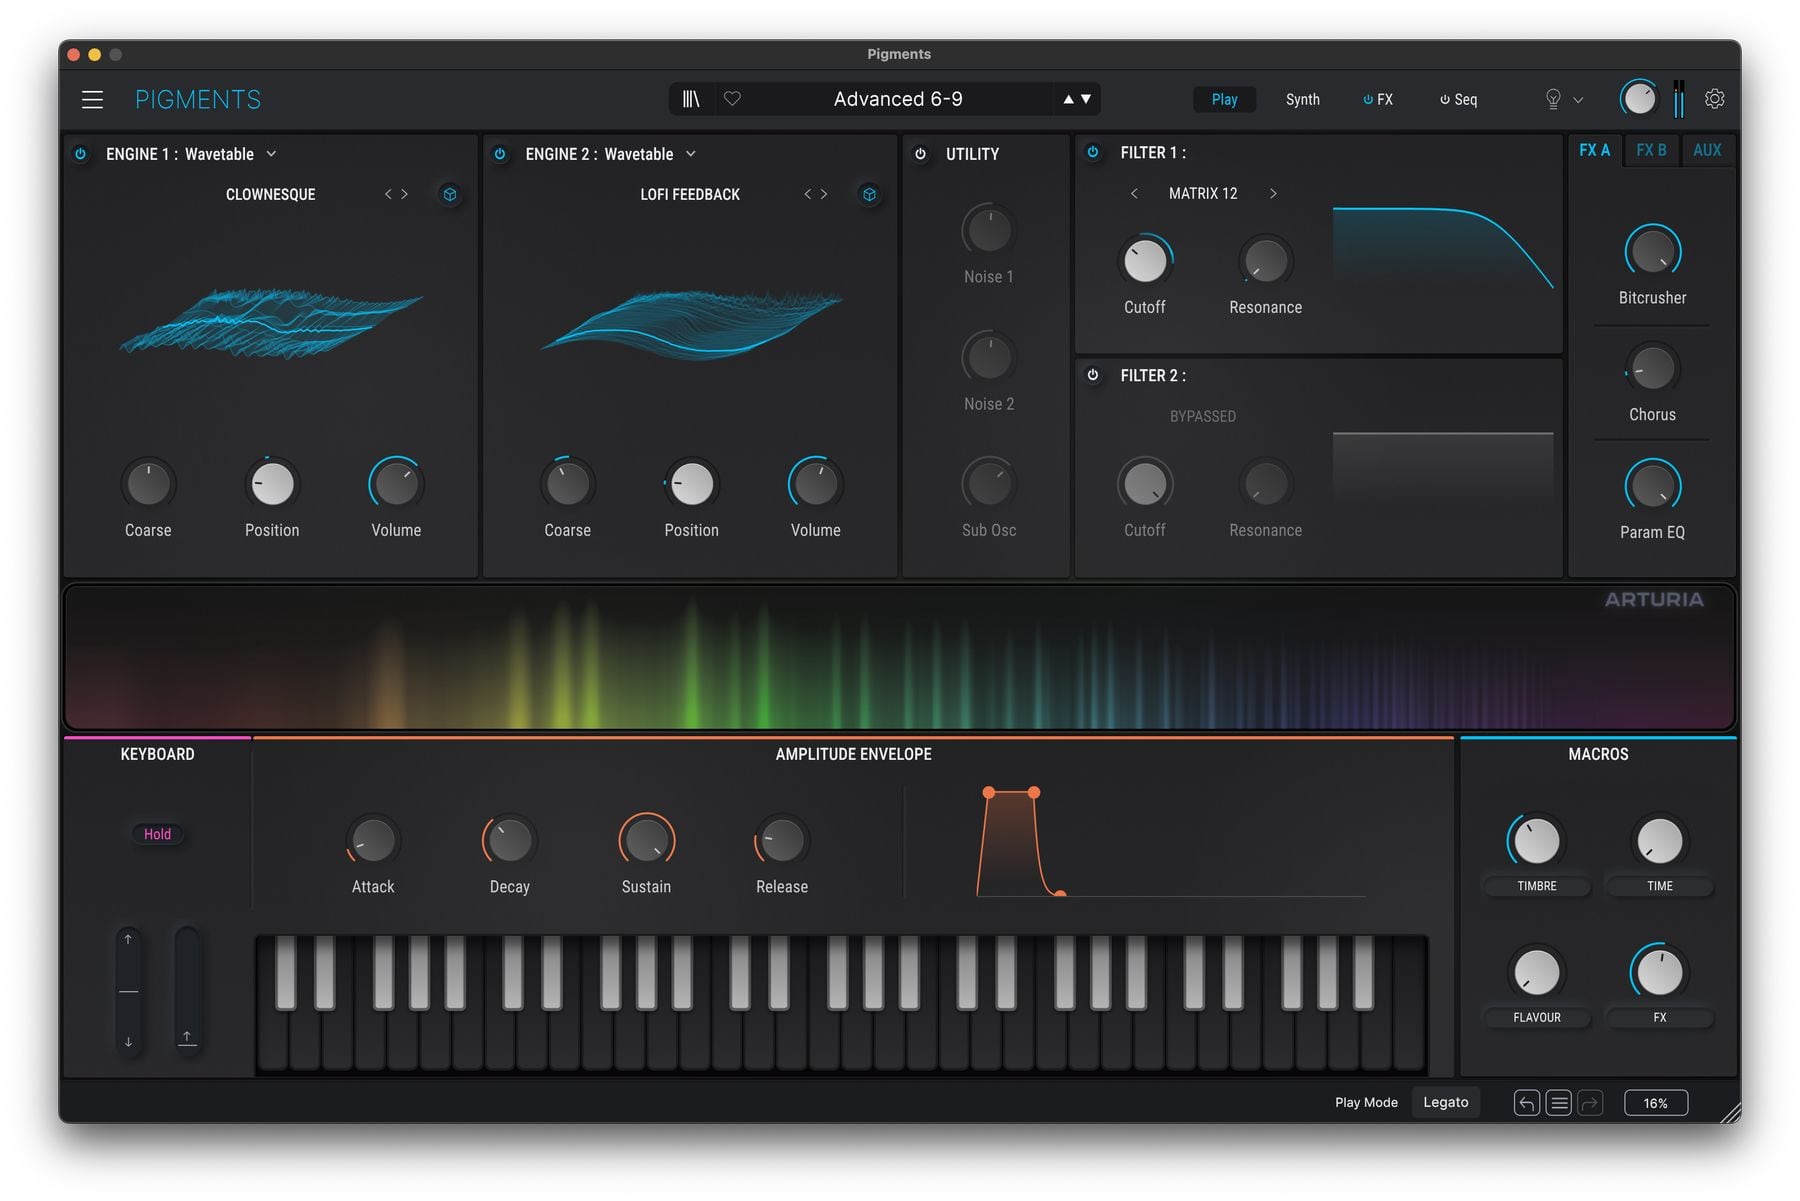Open the undo history list icon
The image size is (1800, 1201).
point(1558,1102)
